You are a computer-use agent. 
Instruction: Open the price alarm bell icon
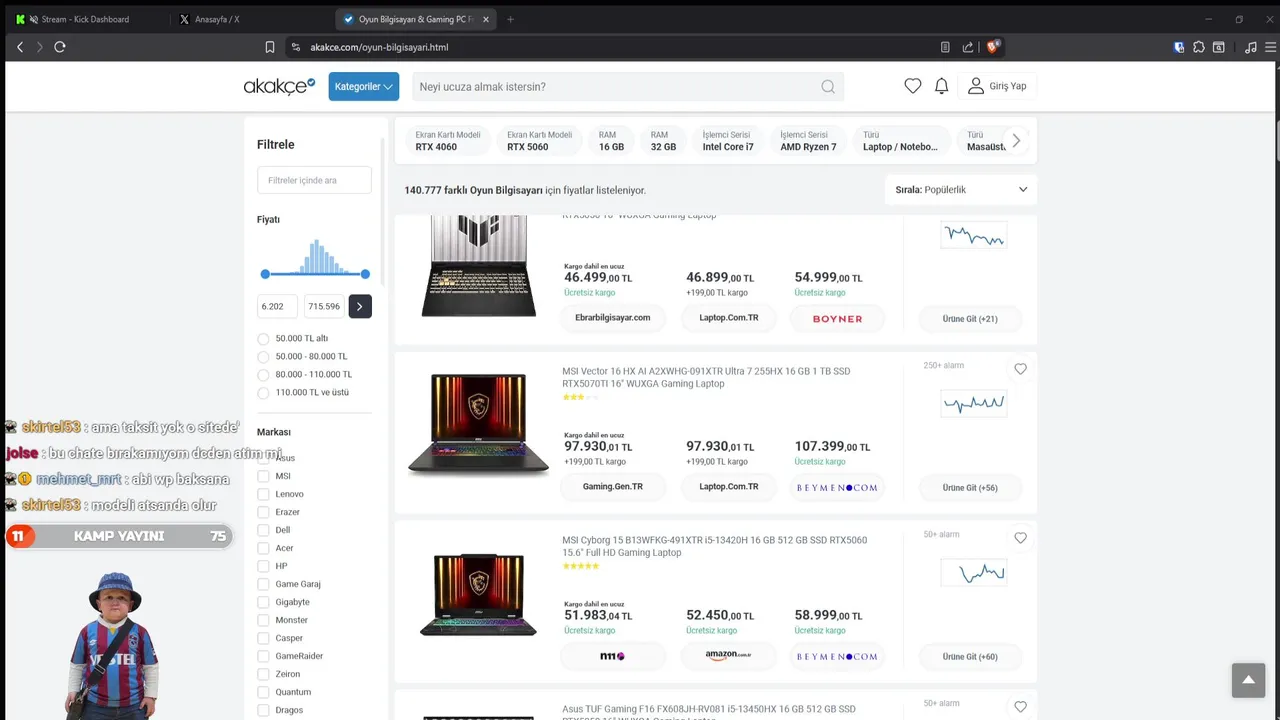point(941,86)
